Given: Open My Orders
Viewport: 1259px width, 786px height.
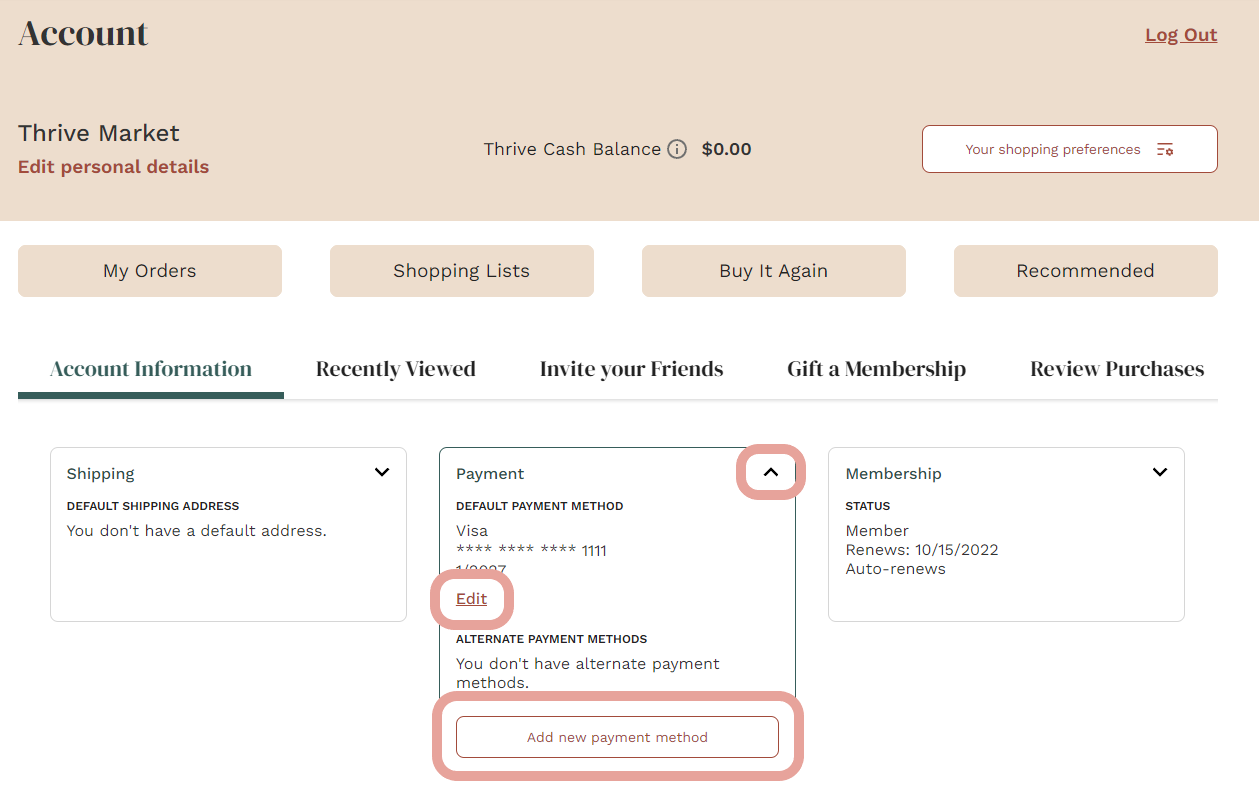Looking at the screenshot, I should (149, 270).
